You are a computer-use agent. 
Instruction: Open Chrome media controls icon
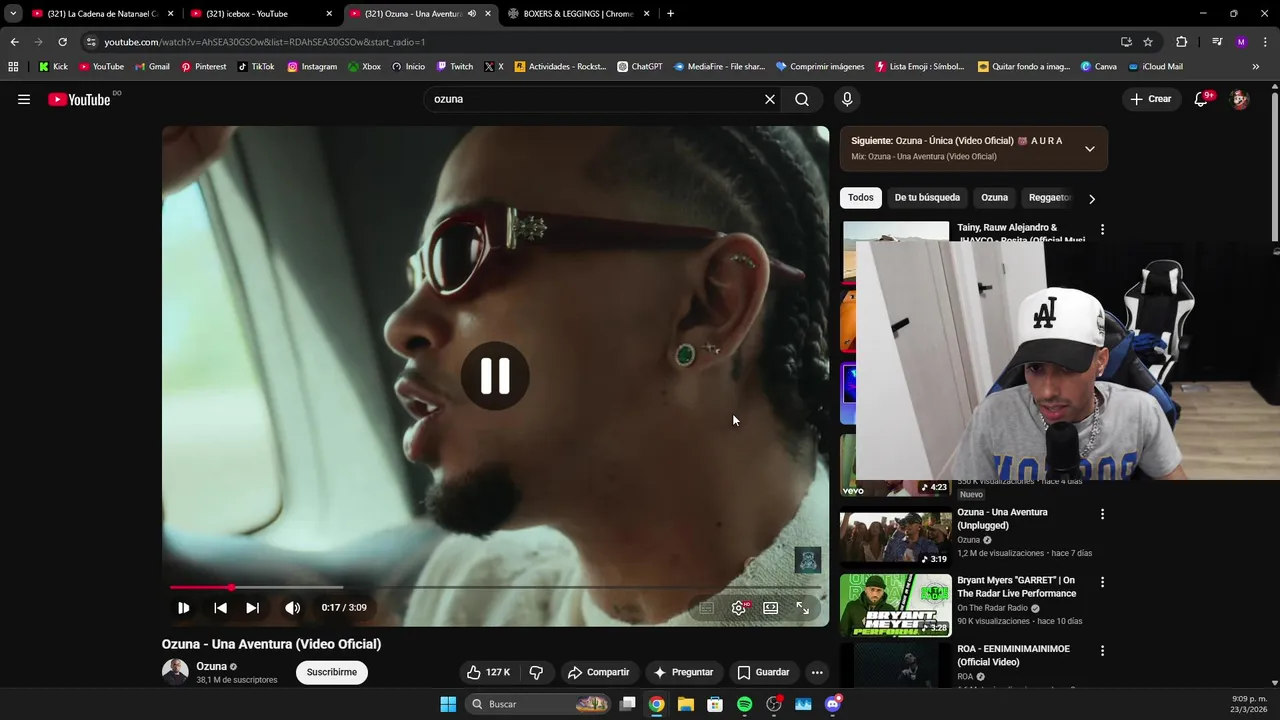tap(1217, 42)
